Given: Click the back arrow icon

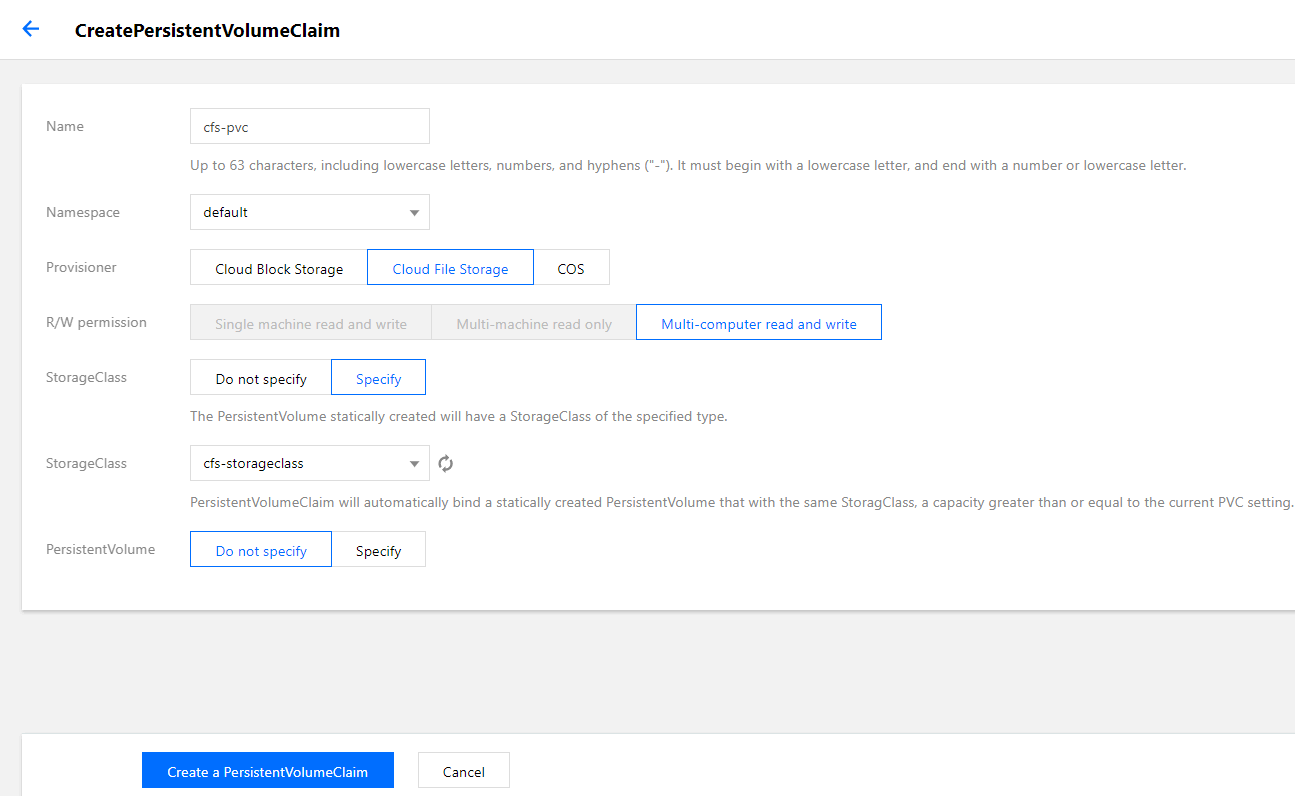Looking at the screenshot, I should (x=31, y=29).
